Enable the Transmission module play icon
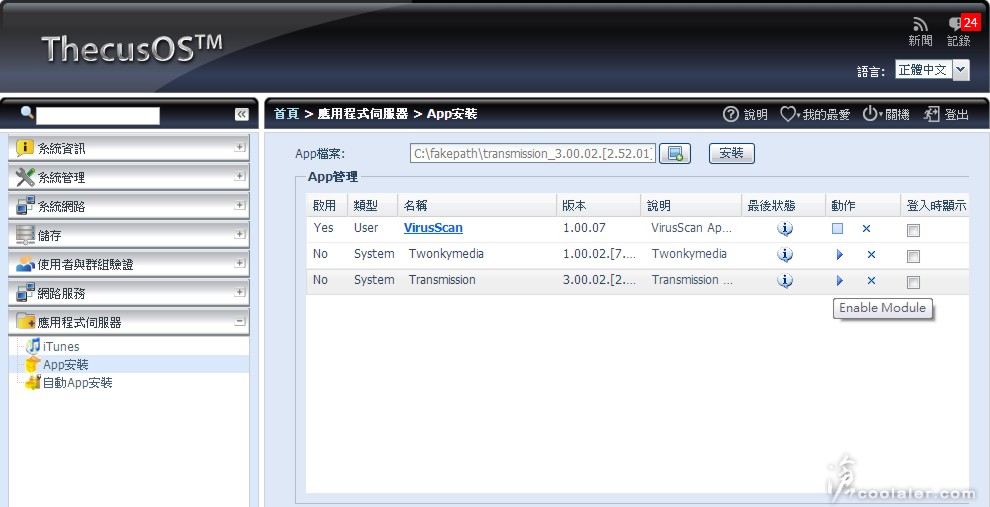The image size is (990, 507). click(840, 280)
